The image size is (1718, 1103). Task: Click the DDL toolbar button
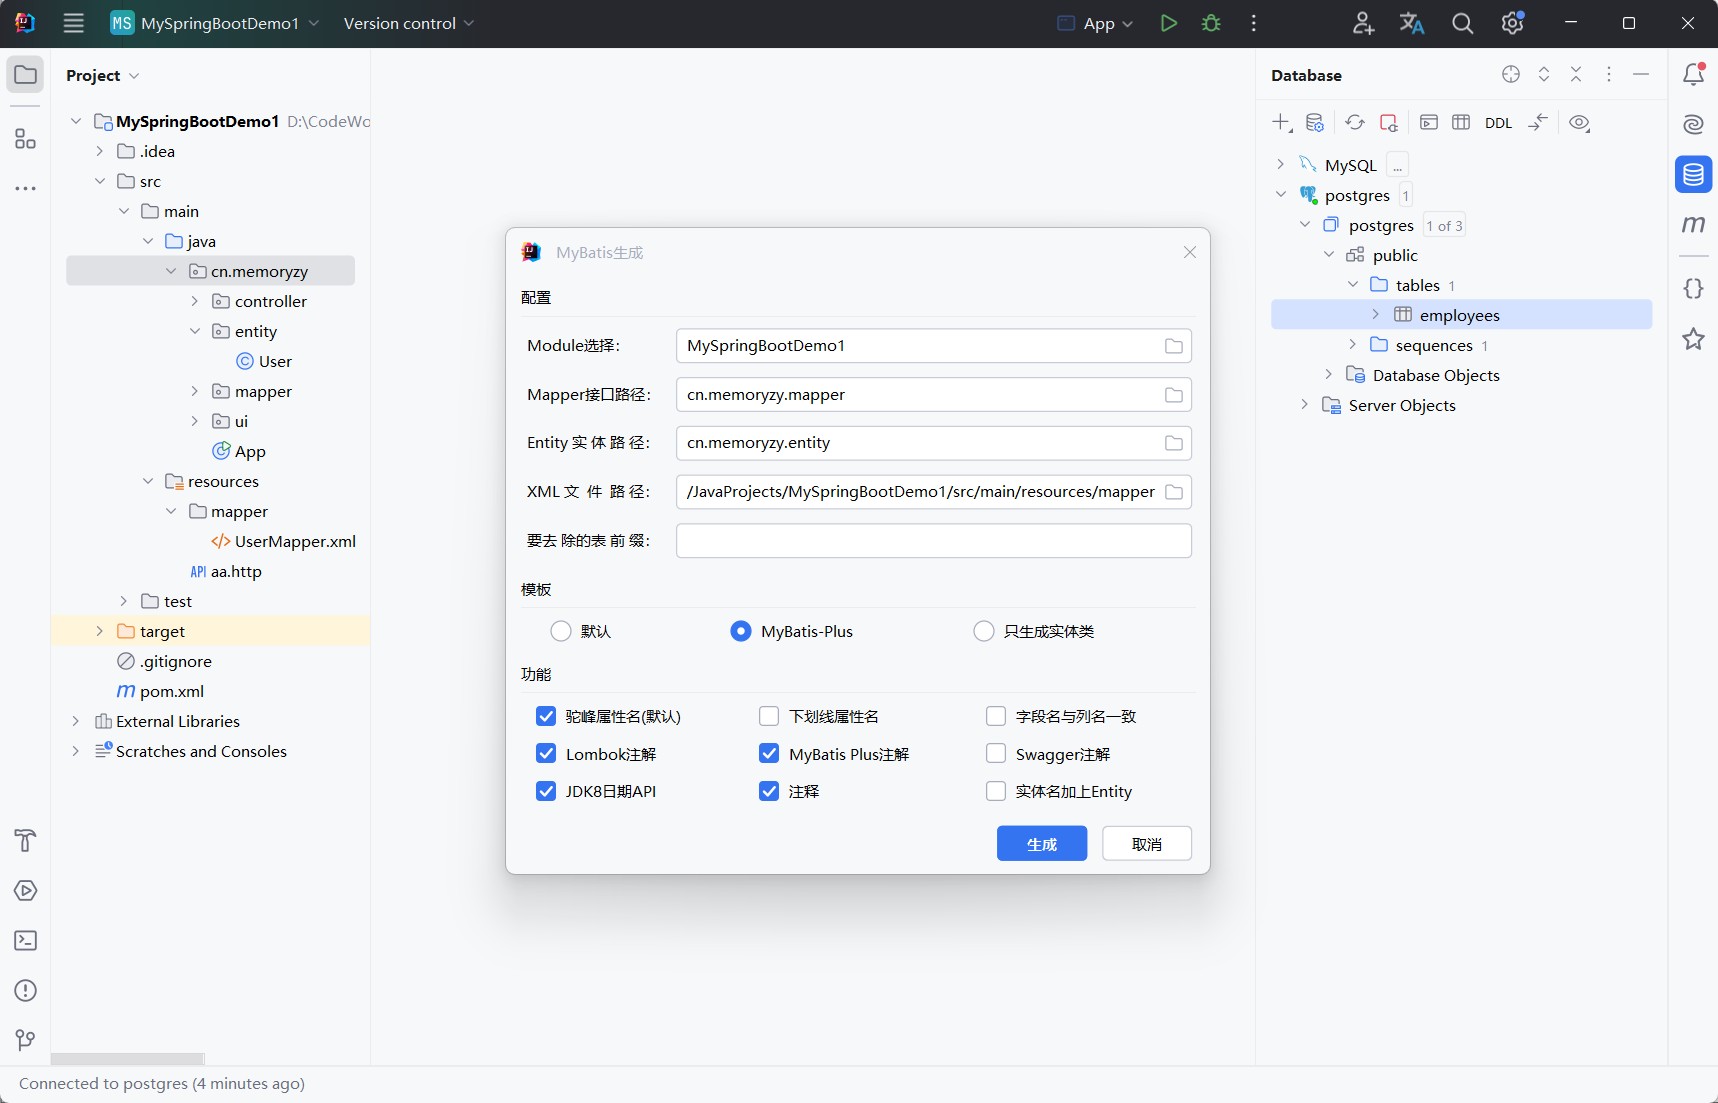click(1498, 123)
